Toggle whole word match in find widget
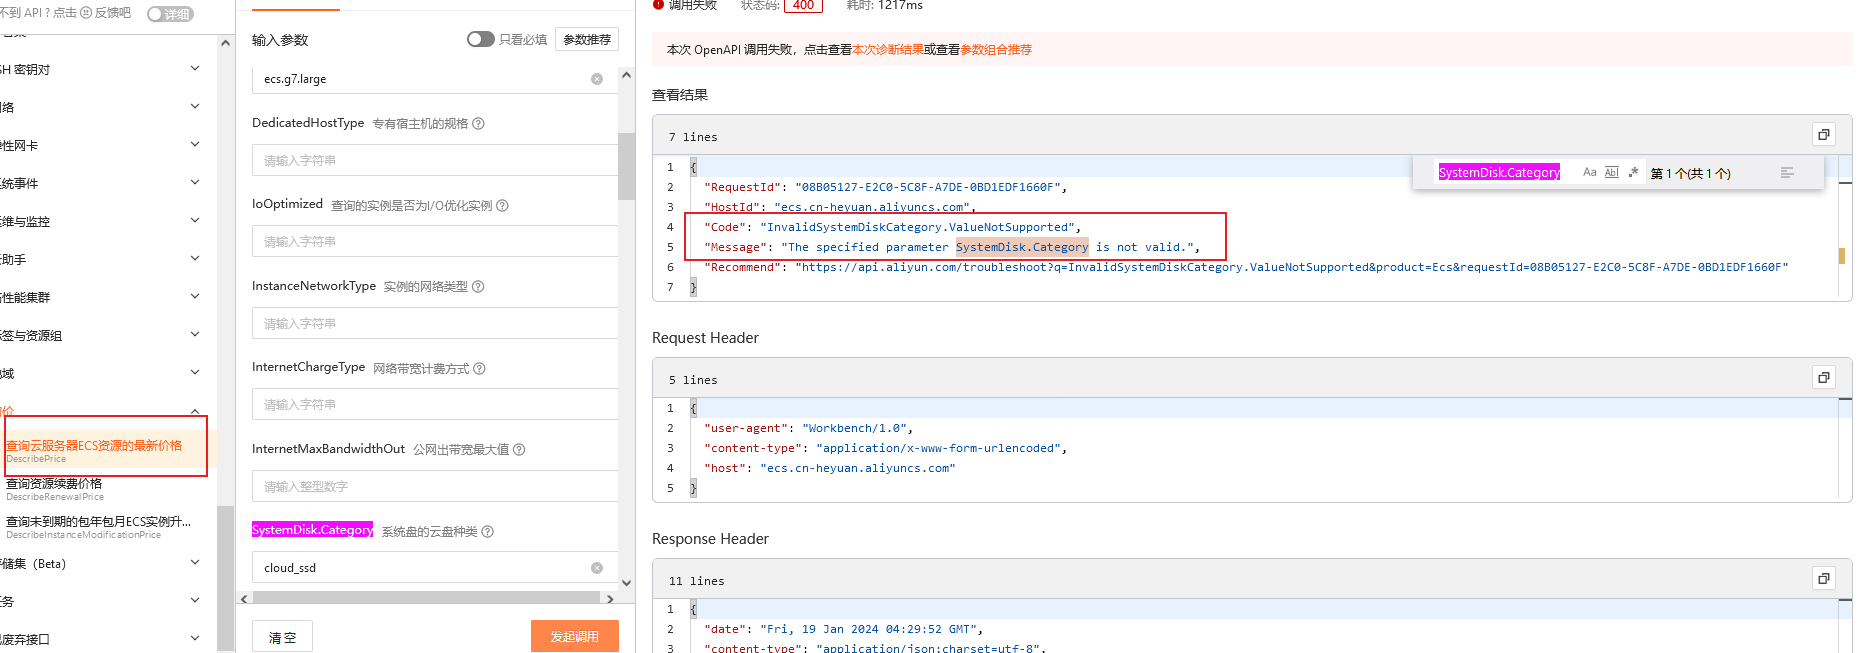1867x653 pixels. 1611,172
